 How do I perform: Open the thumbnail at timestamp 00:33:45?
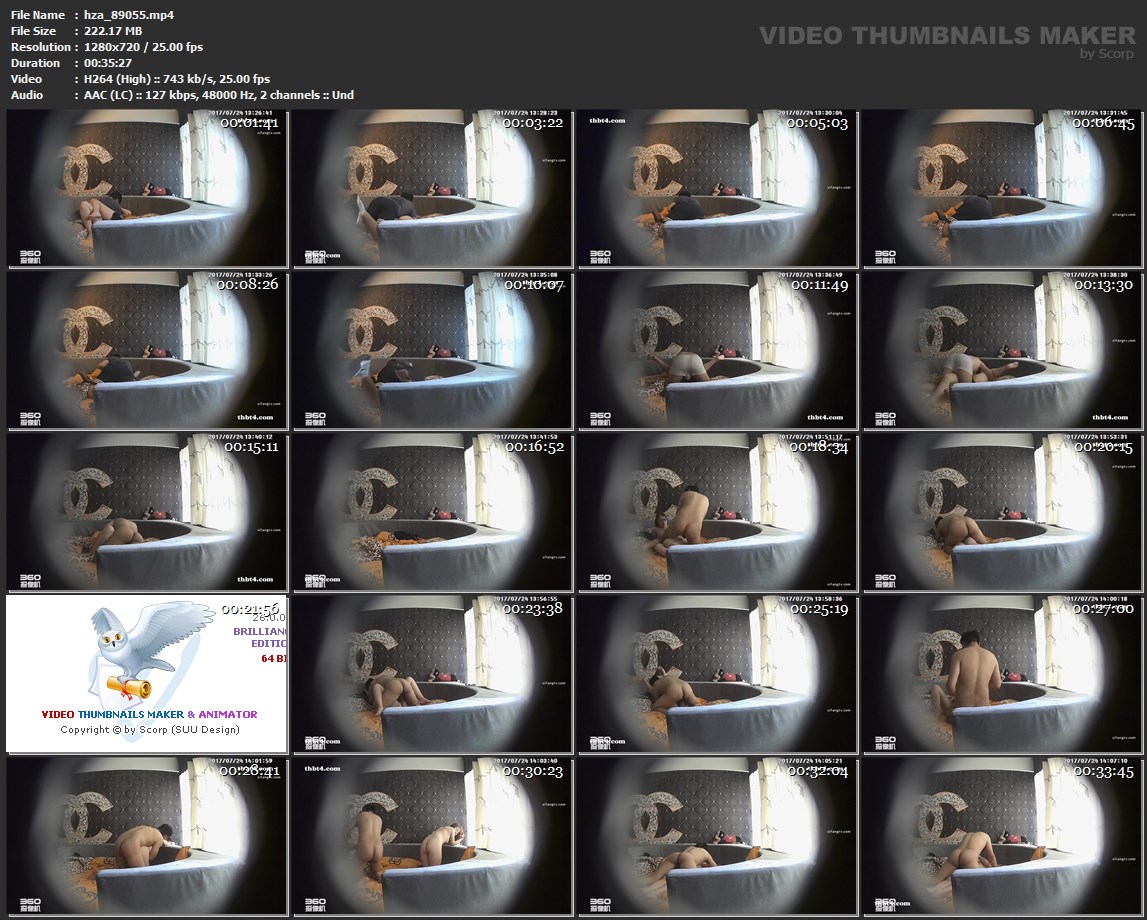click(x=1003, y=836)
